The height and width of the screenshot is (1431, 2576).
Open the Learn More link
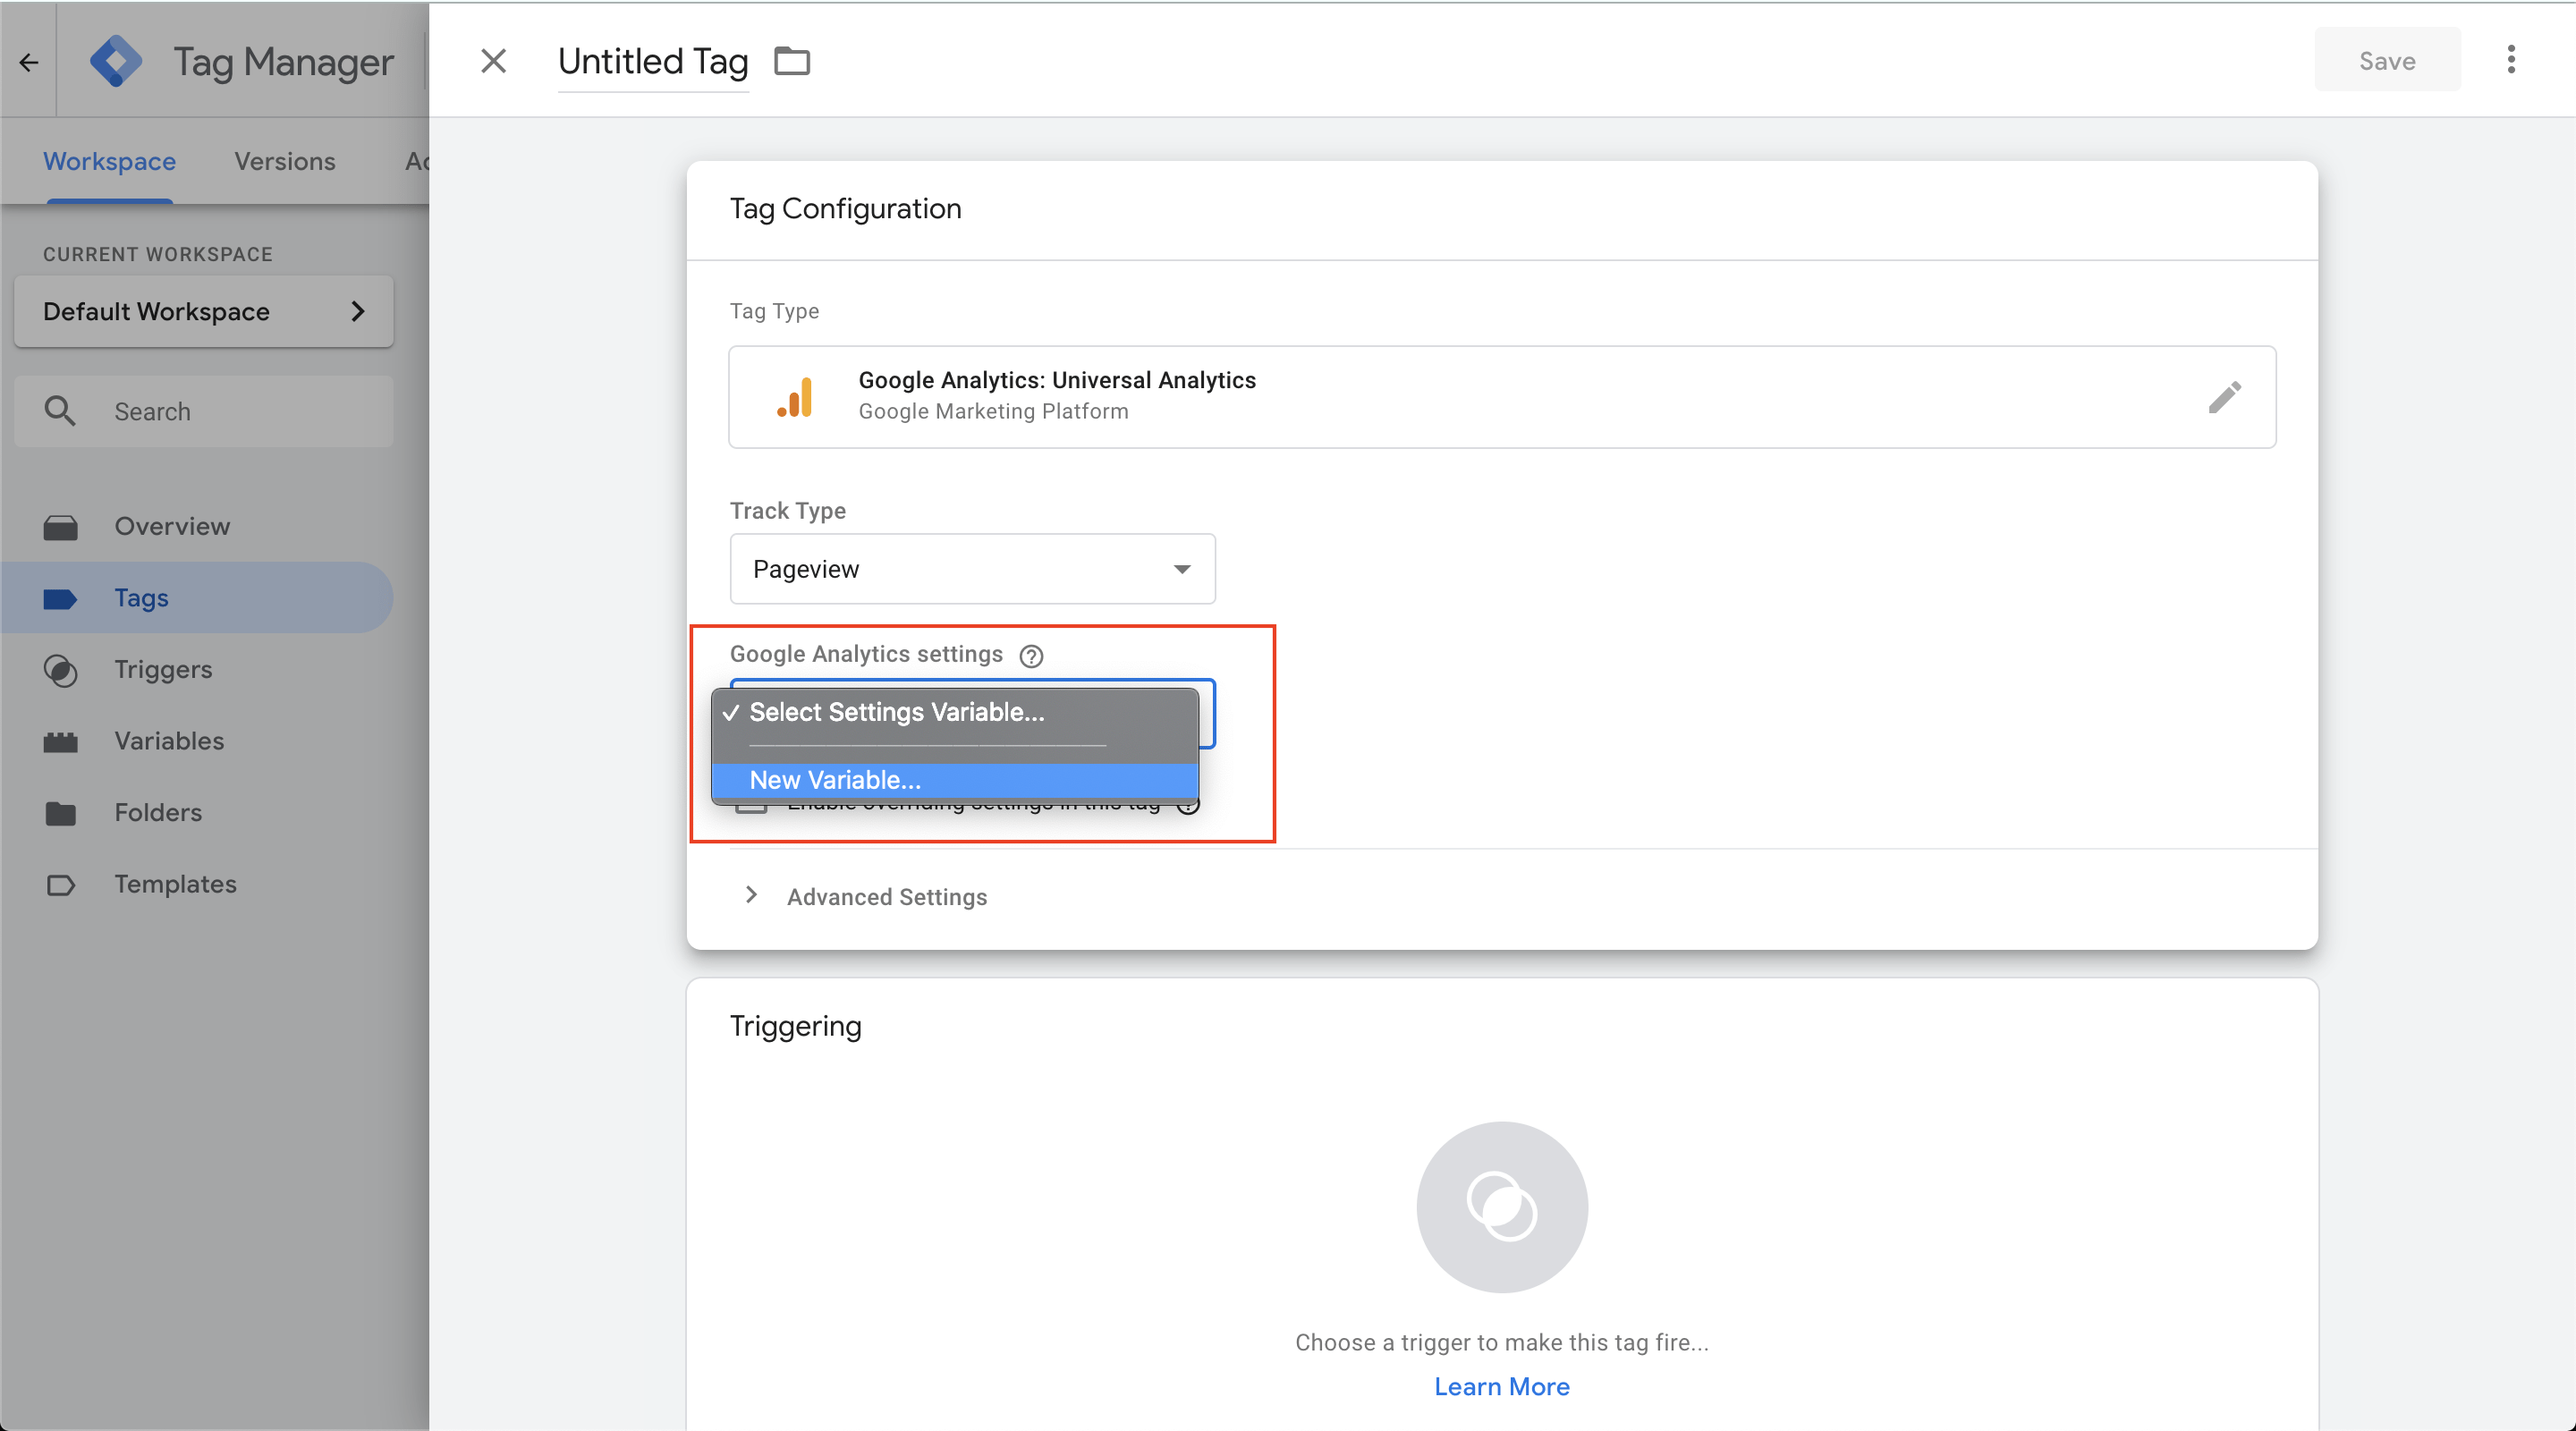(1501, 1386)
